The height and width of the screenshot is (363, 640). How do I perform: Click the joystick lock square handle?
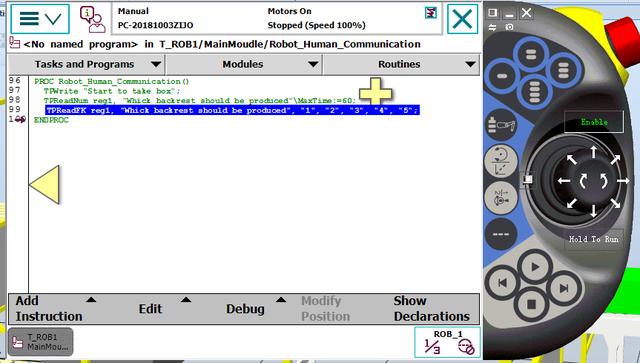[x=528, y=179]
